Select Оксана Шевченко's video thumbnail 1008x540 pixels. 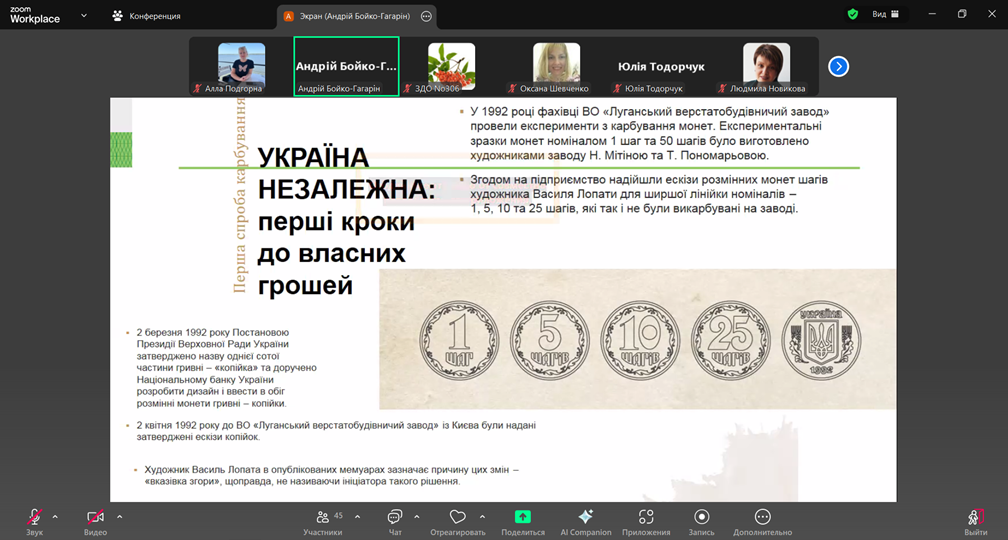[556, 66]
